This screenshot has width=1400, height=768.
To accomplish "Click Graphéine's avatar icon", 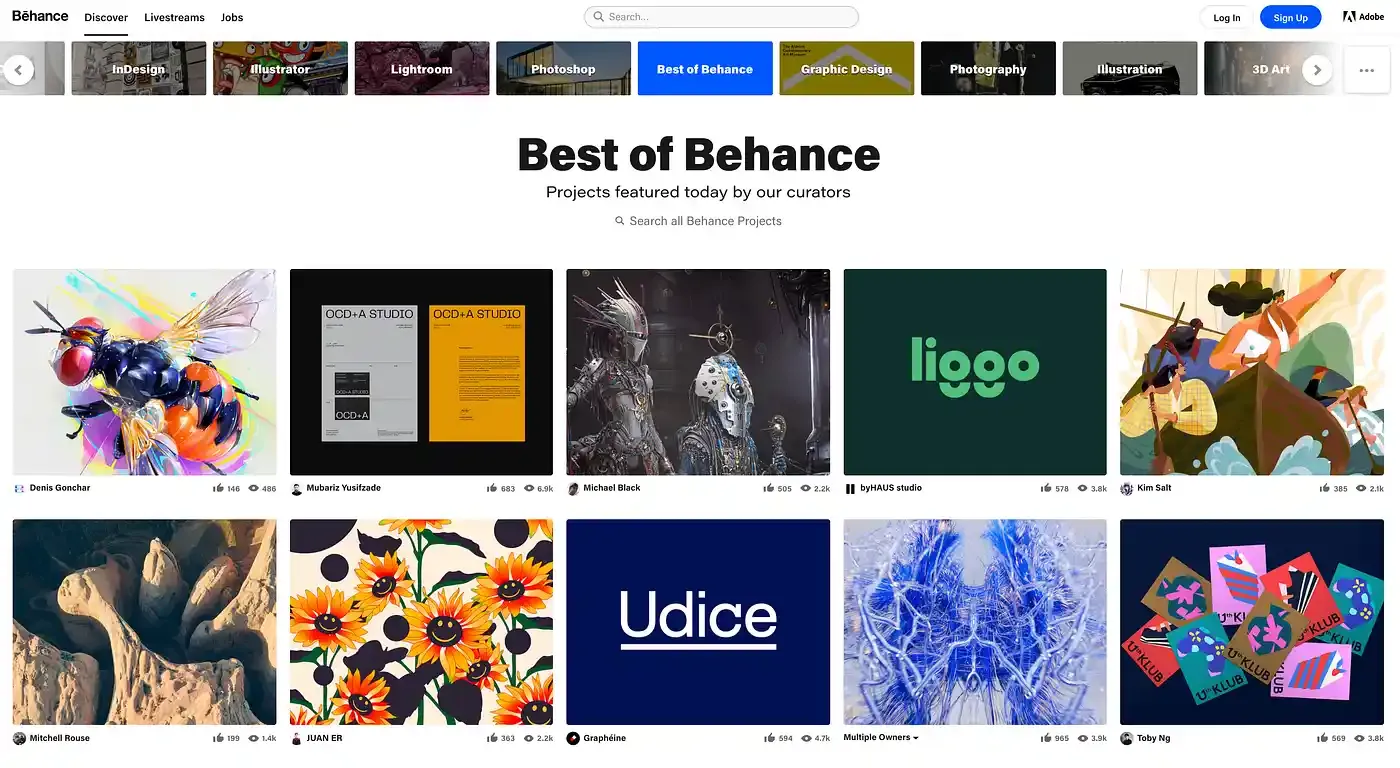I will coord(573,739).
